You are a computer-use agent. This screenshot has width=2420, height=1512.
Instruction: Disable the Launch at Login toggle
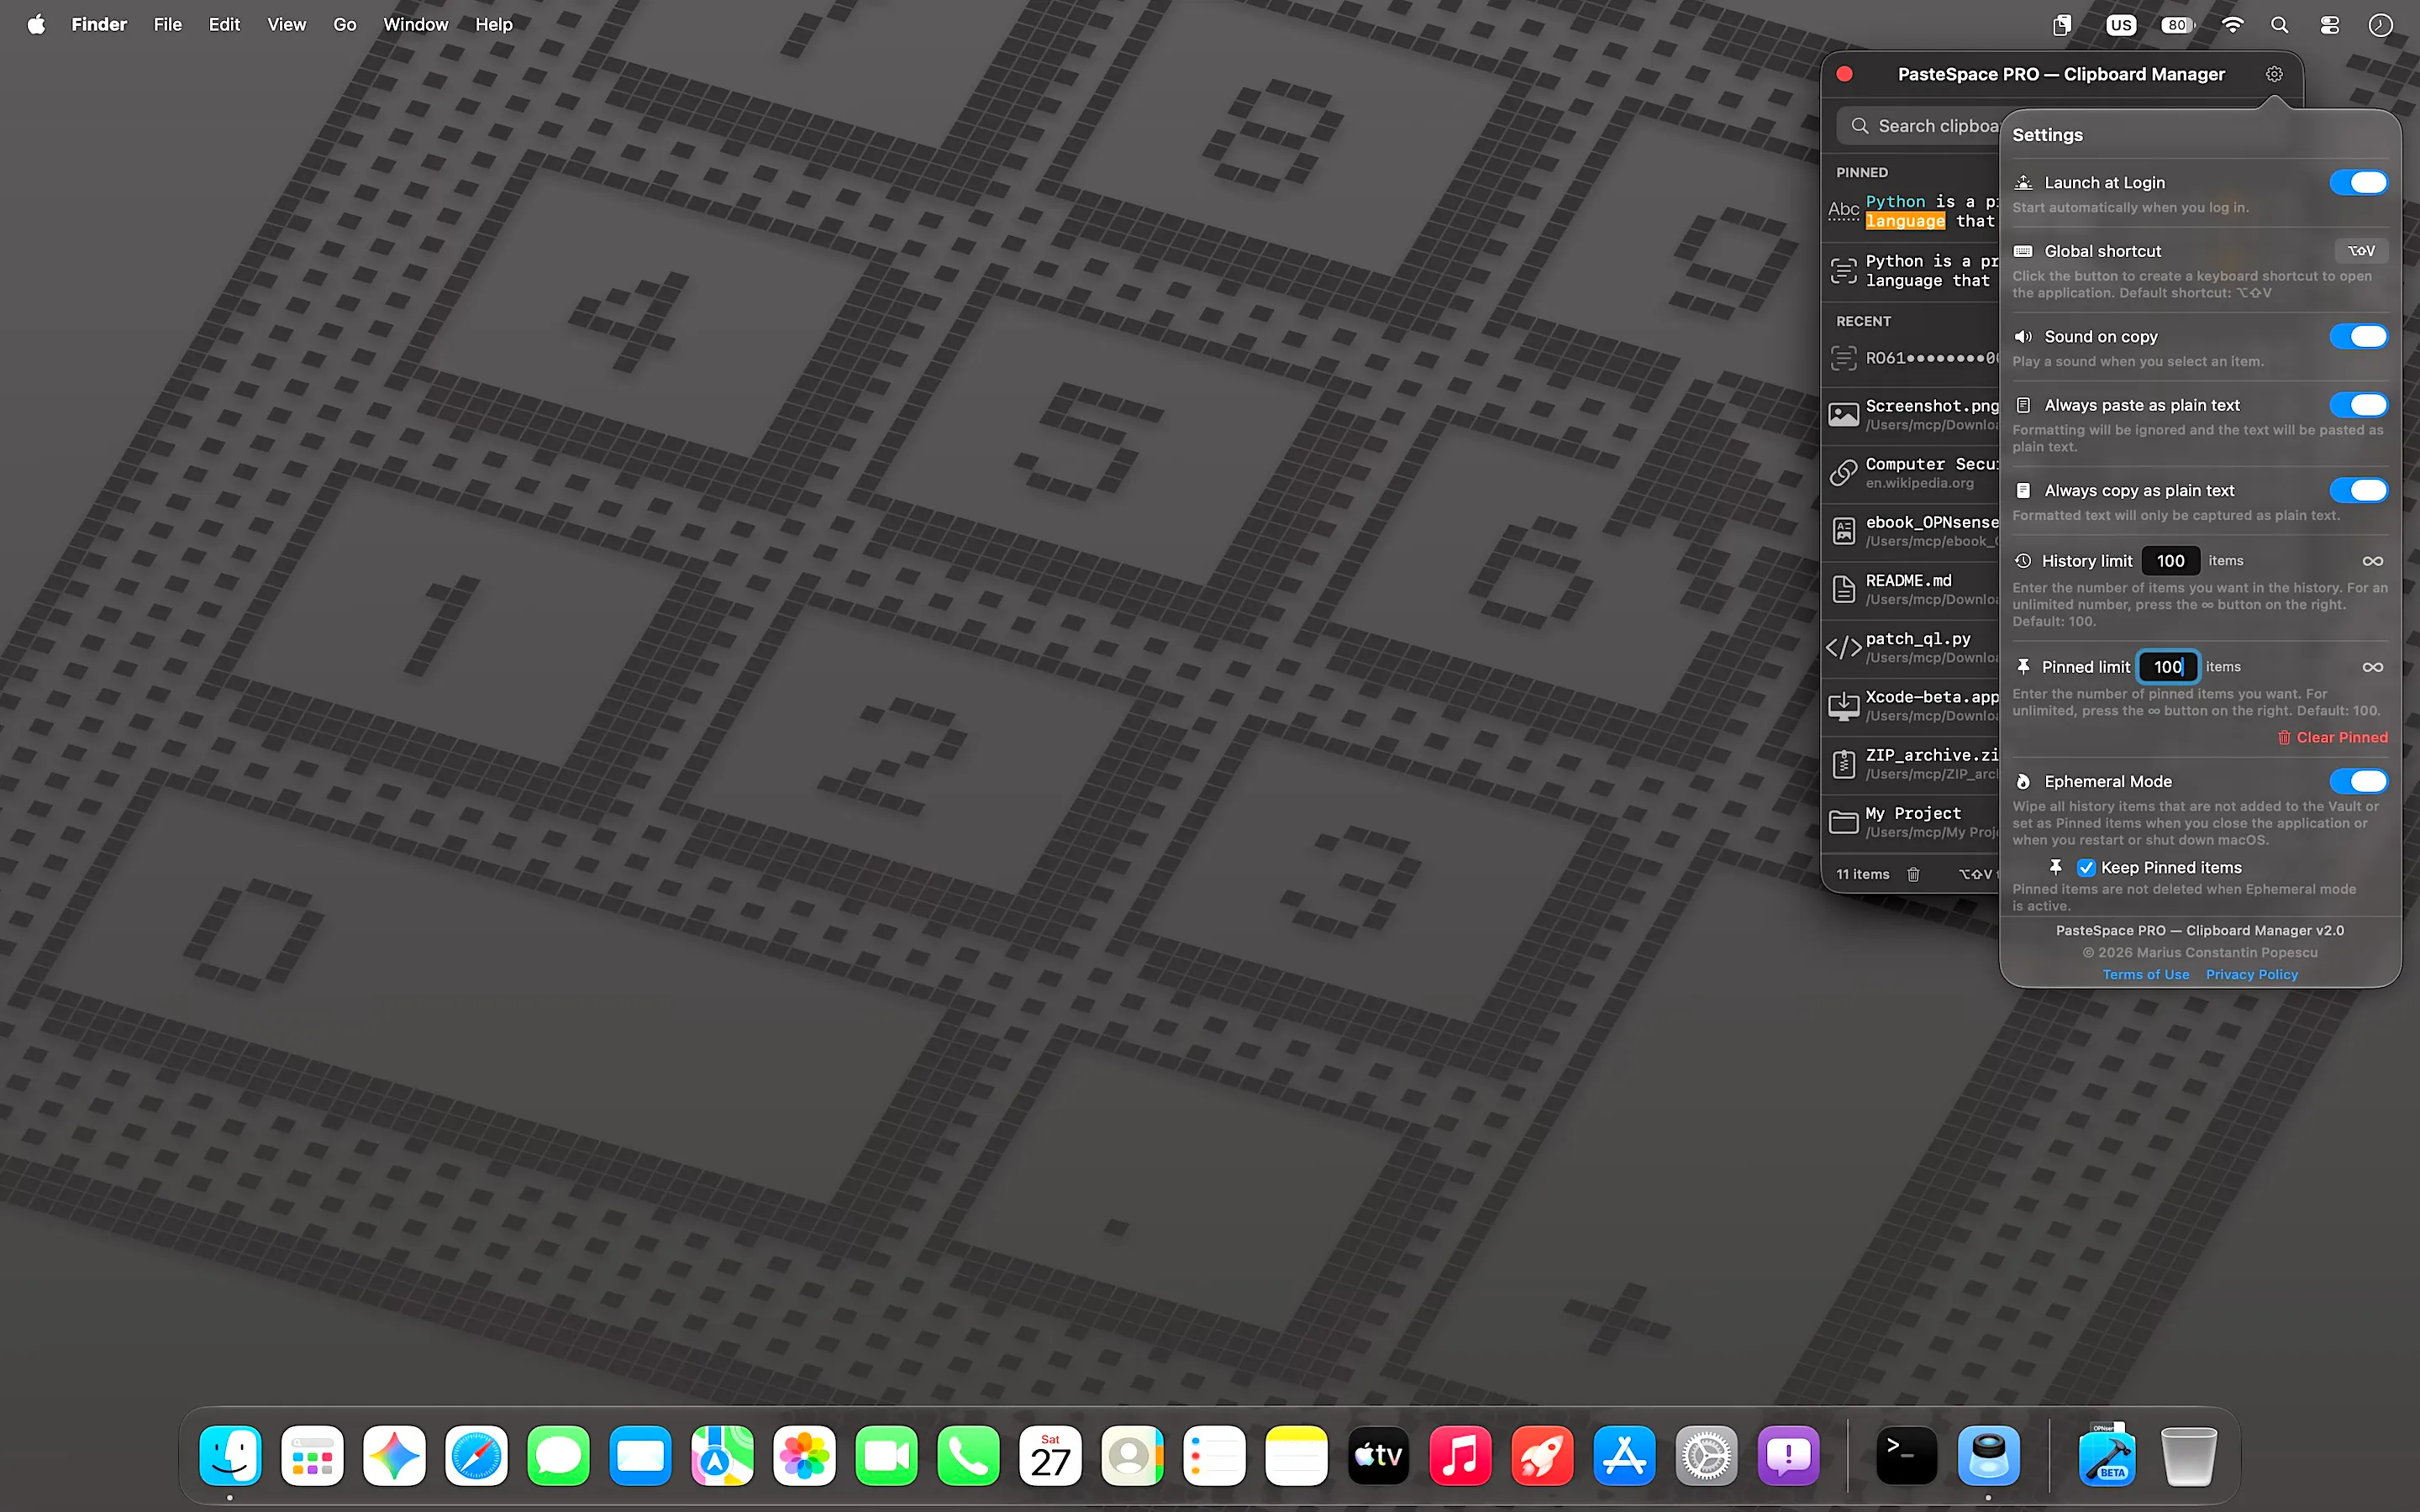point(2358,182)
